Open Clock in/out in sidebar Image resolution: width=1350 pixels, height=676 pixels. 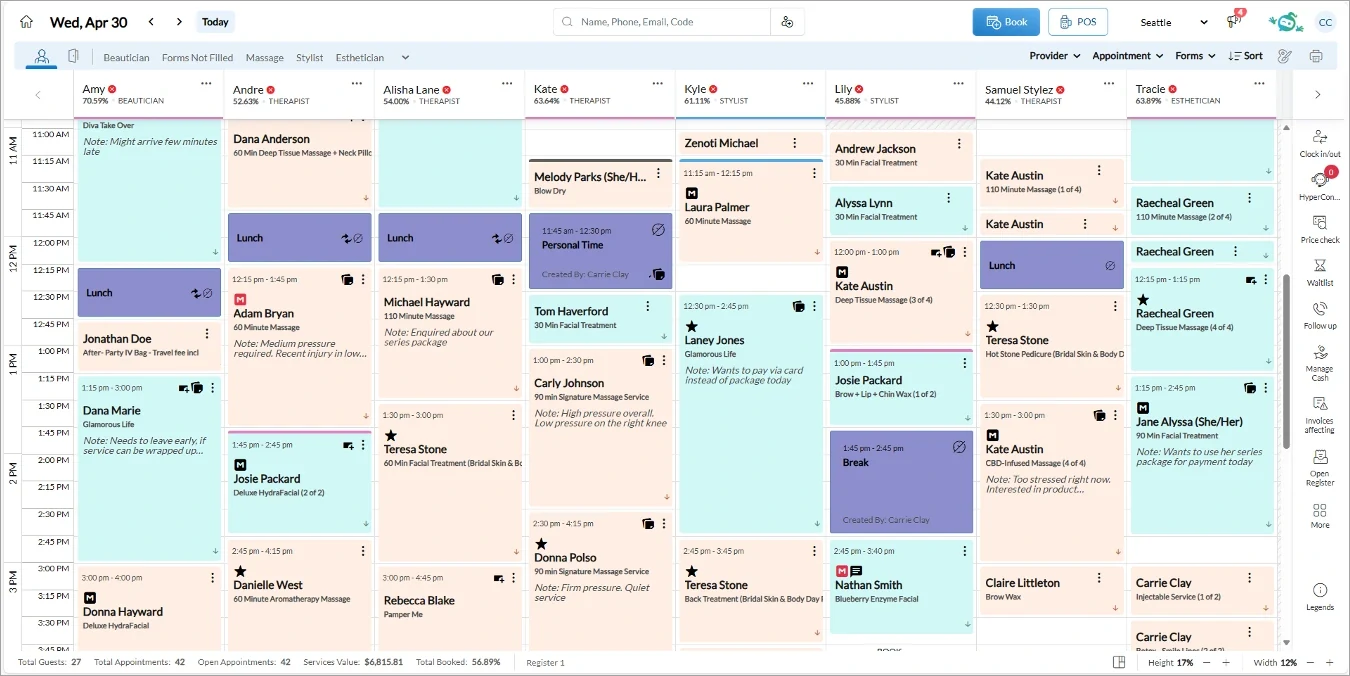tap(1320, 144)
